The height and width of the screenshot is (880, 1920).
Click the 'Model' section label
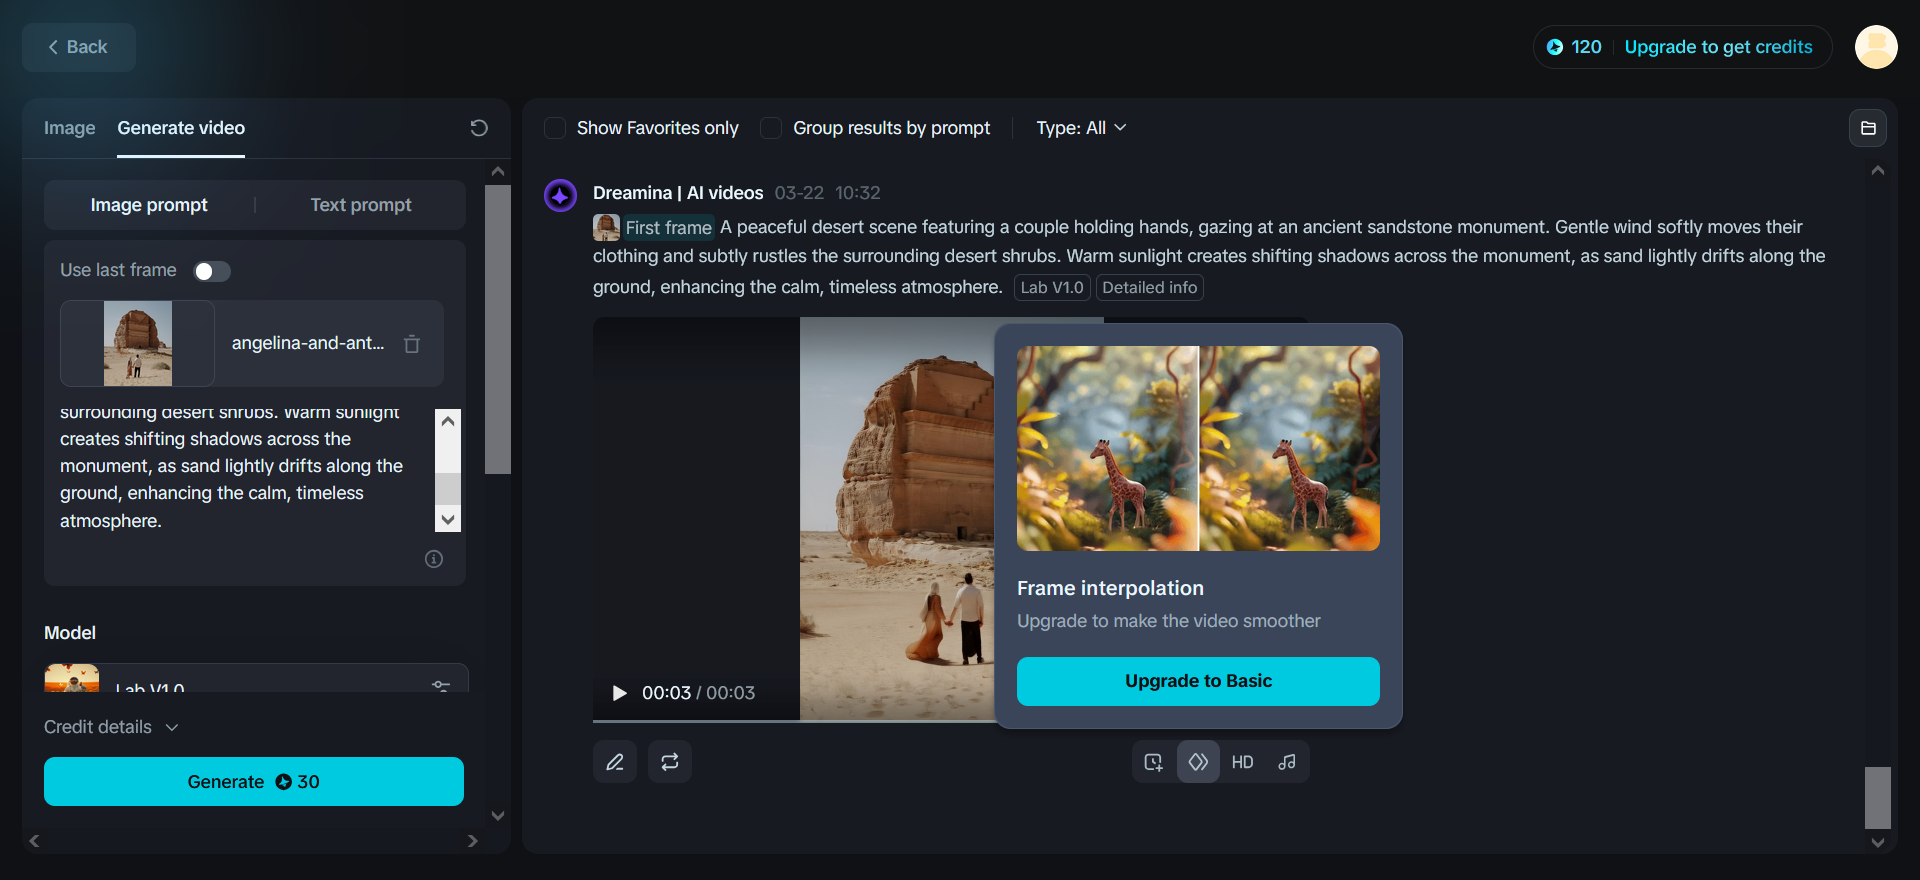click(70, 633)
